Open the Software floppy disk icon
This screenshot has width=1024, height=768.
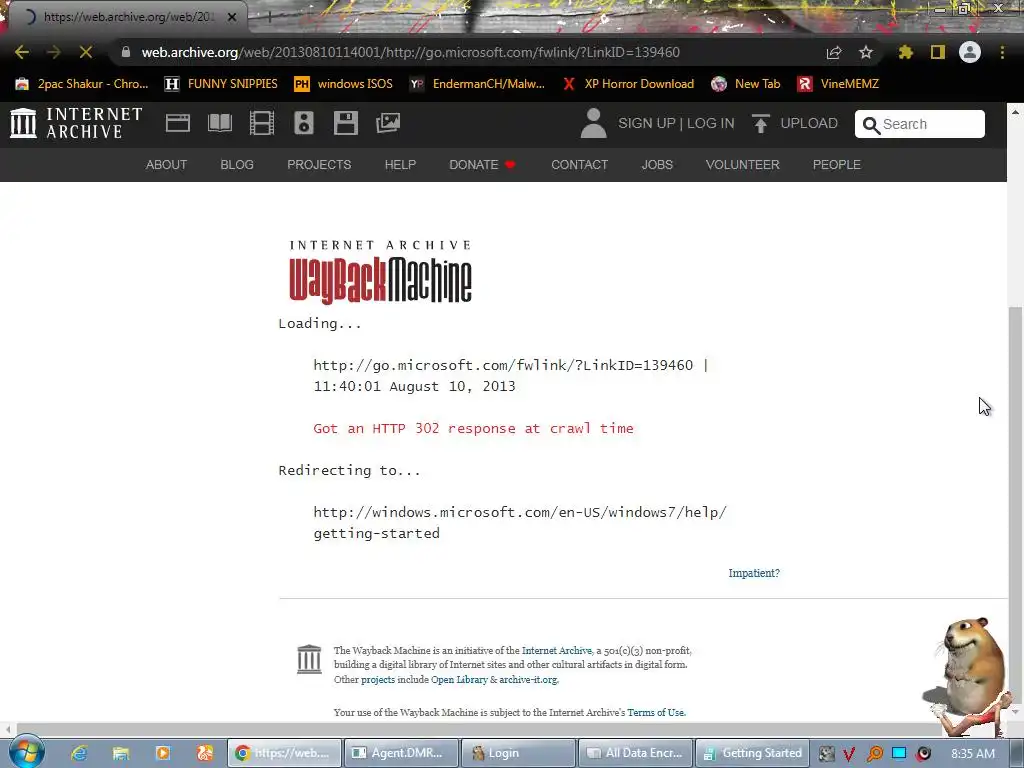pyautogui.click(x=345, y=123)
